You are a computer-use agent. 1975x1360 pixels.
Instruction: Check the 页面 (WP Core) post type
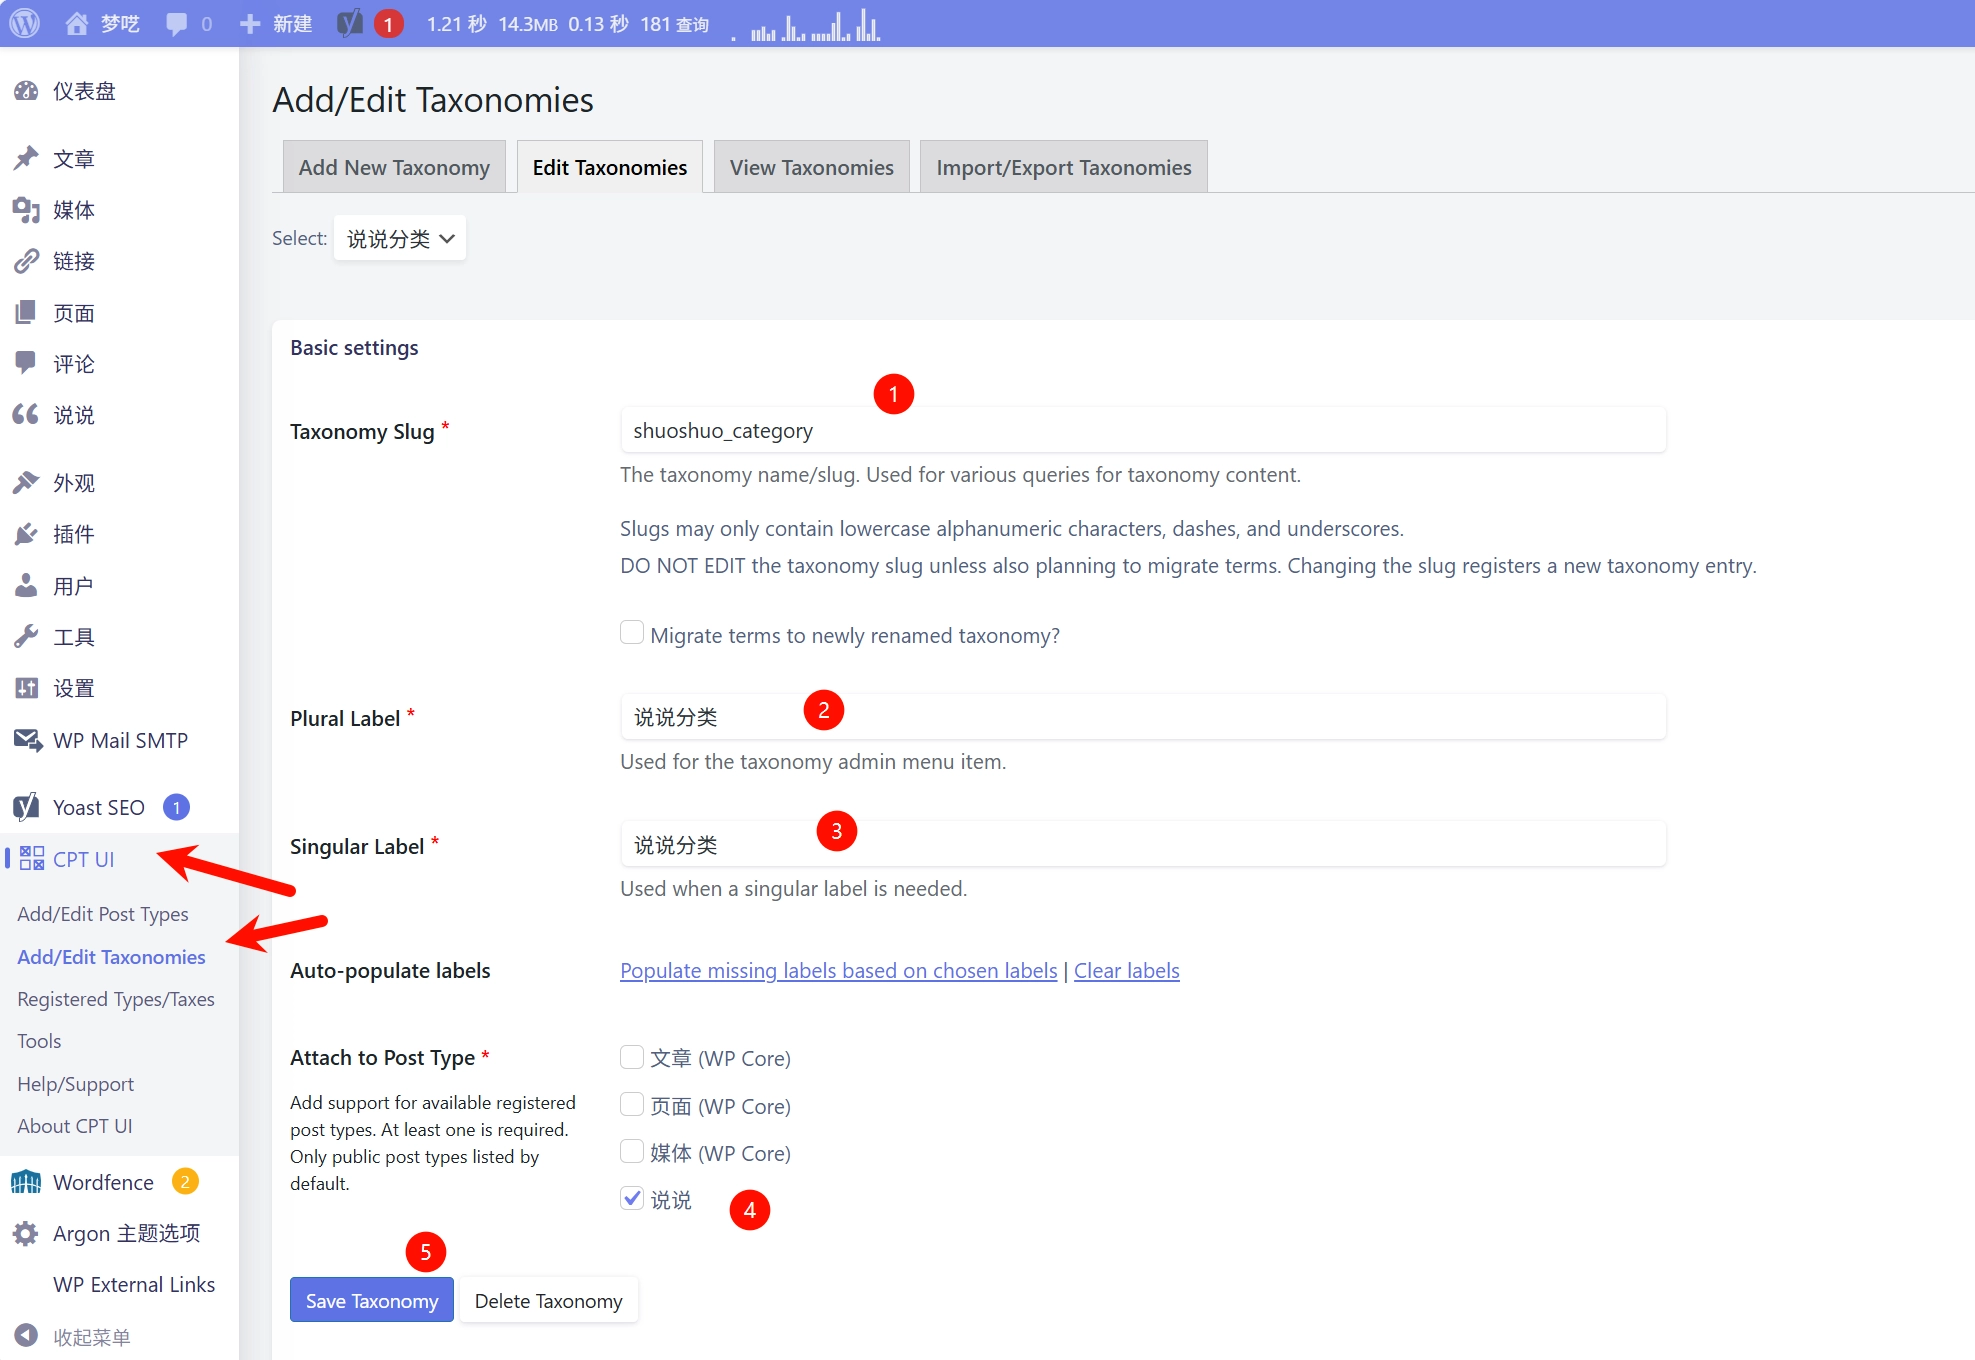632,1104
